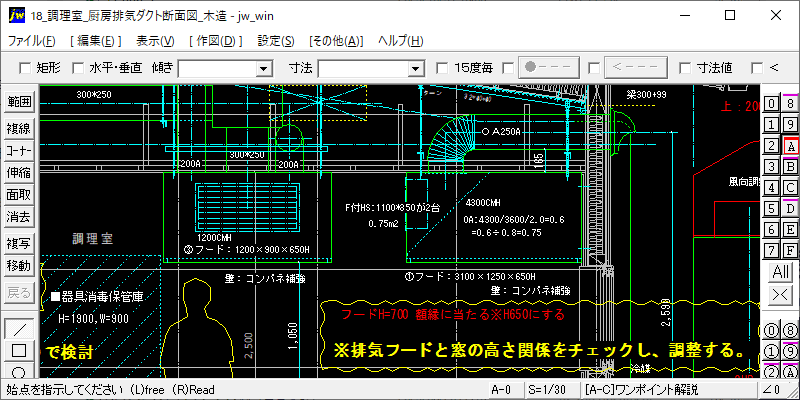Enable the 水平・垂直 checkbox
The width and height of the screenshot is (800, 400).
click(x=78, y=67)
